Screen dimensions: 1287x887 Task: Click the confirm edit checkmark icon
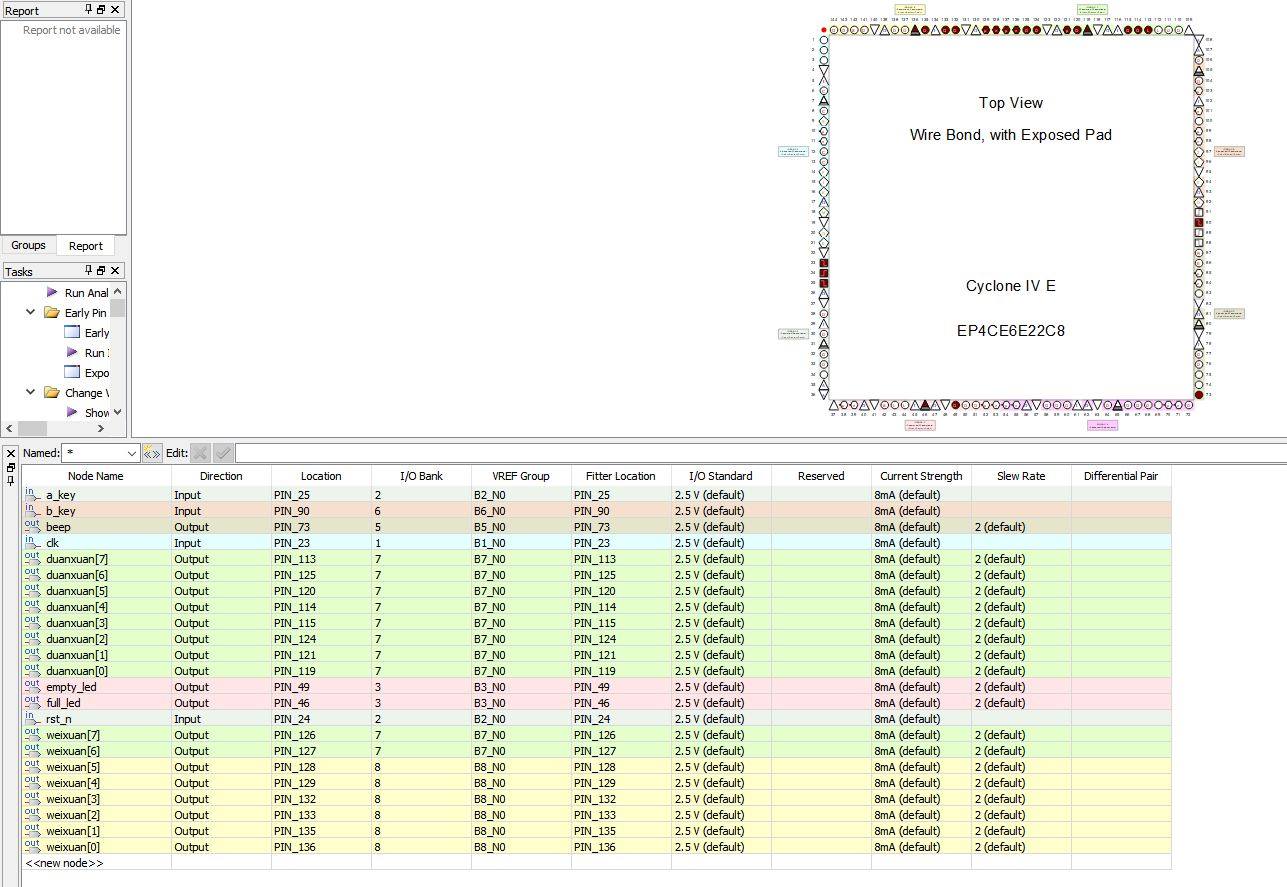point(223,453)
